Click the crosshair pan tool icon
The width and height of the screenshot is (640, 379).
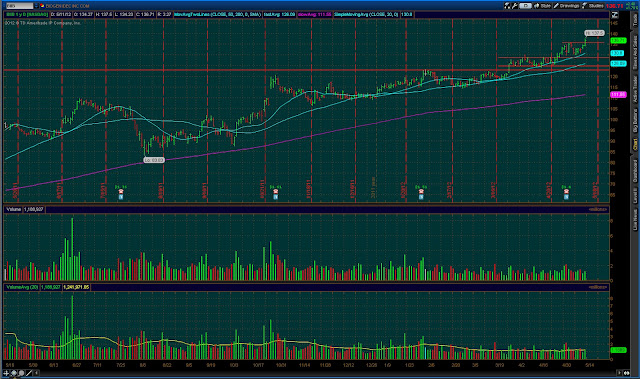(x=6, y=373)
